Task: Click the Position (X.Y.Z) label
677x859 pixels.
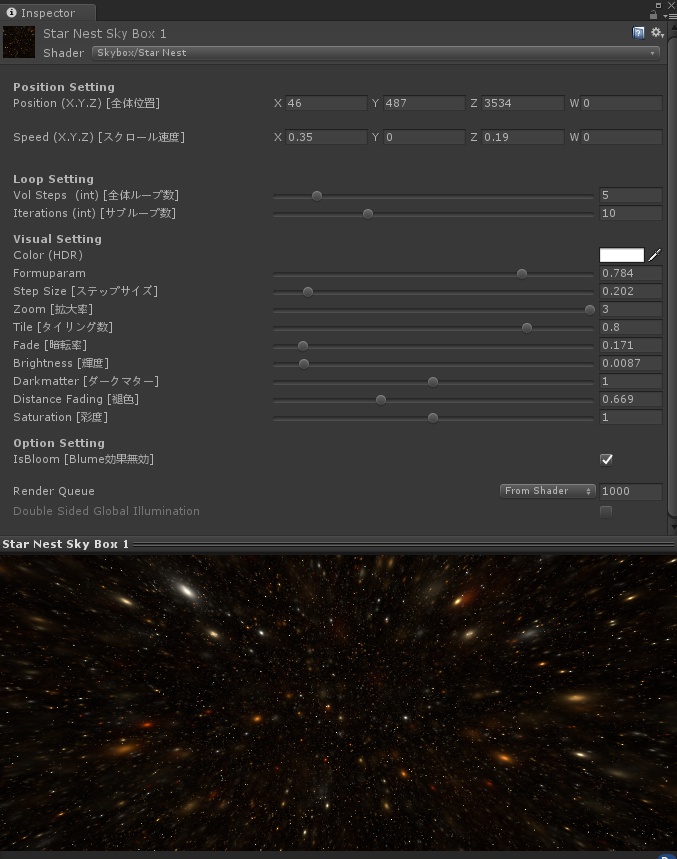Action: click(x=87, y=103)
